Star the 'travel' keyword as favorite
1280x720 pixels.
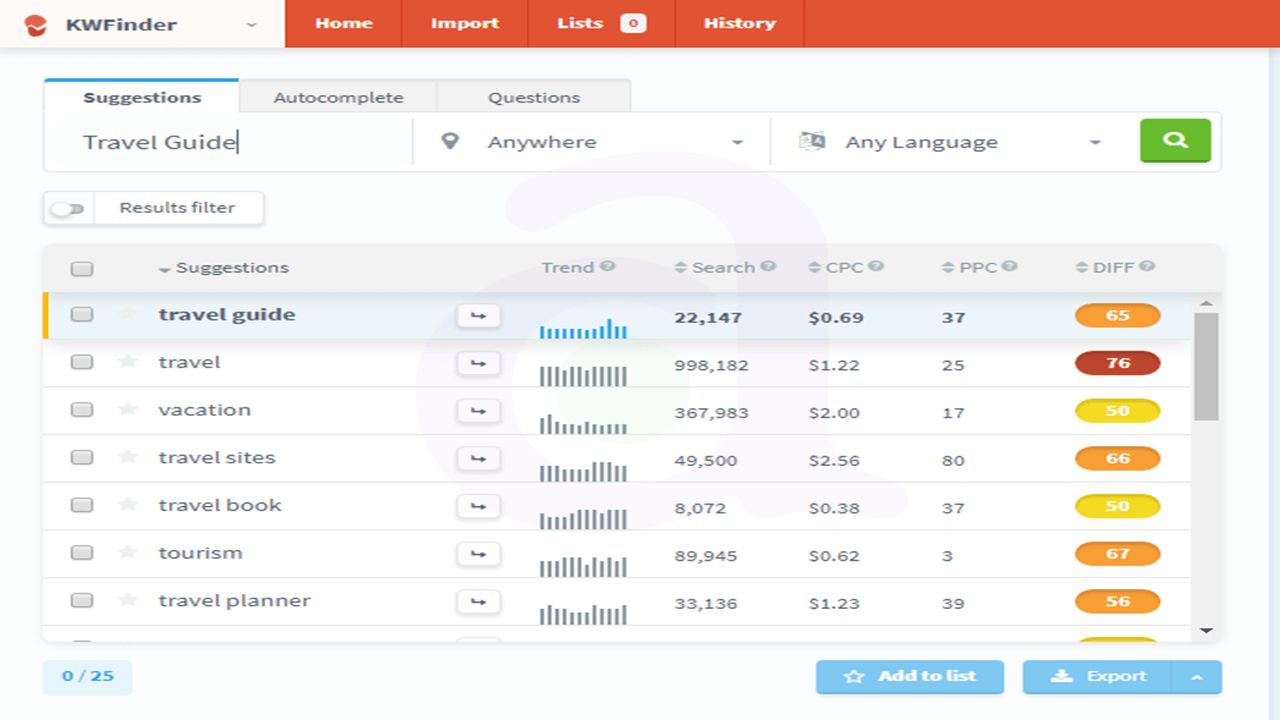(127, 362)
